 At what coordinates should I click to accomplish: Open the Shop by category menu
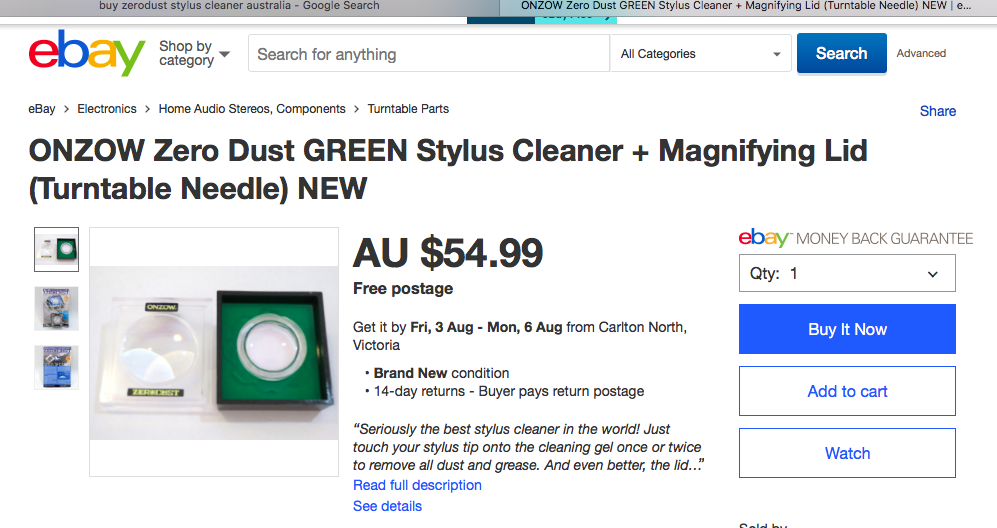(x=194, y=53)
